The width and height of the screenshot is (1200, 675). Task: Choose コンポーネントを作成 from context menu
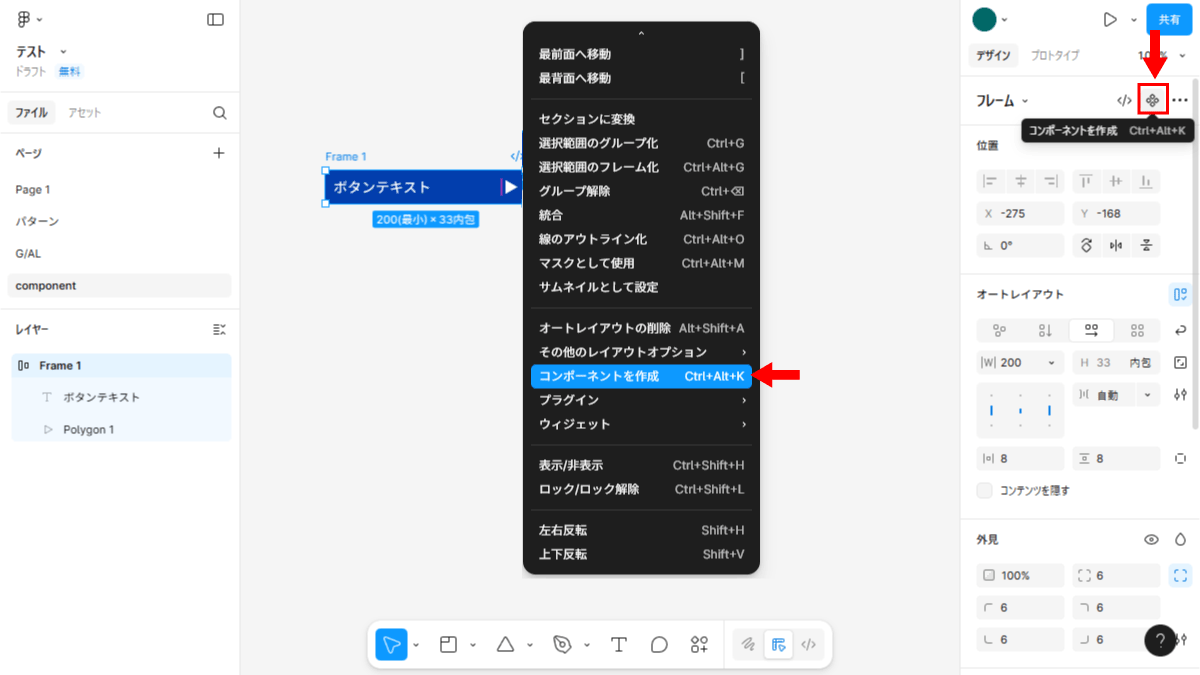640,376
